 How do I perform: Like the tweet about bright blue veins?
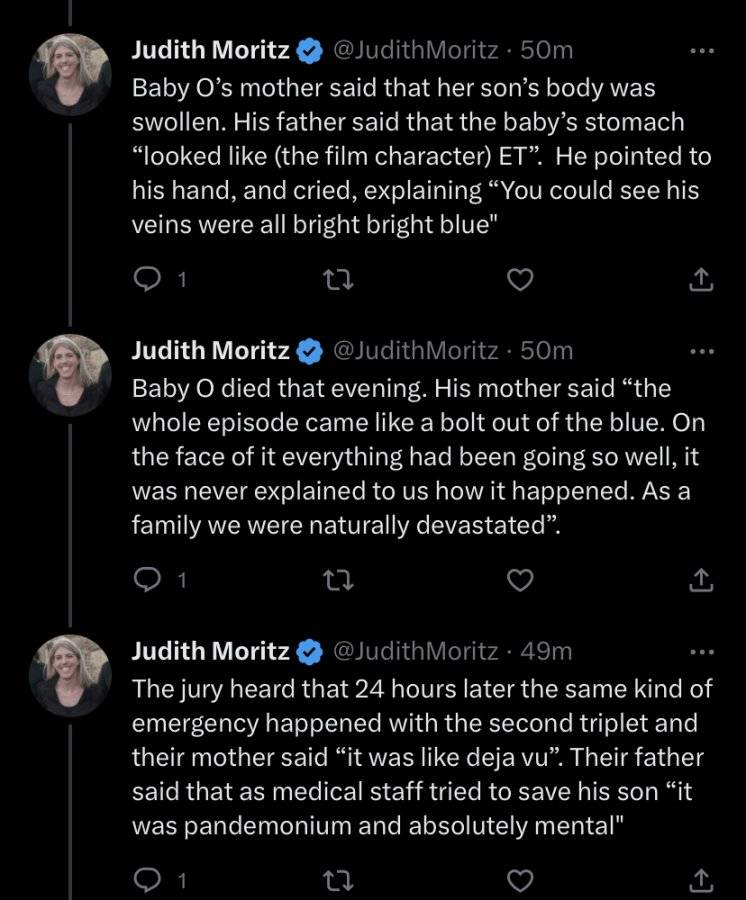tap(520, 280)
